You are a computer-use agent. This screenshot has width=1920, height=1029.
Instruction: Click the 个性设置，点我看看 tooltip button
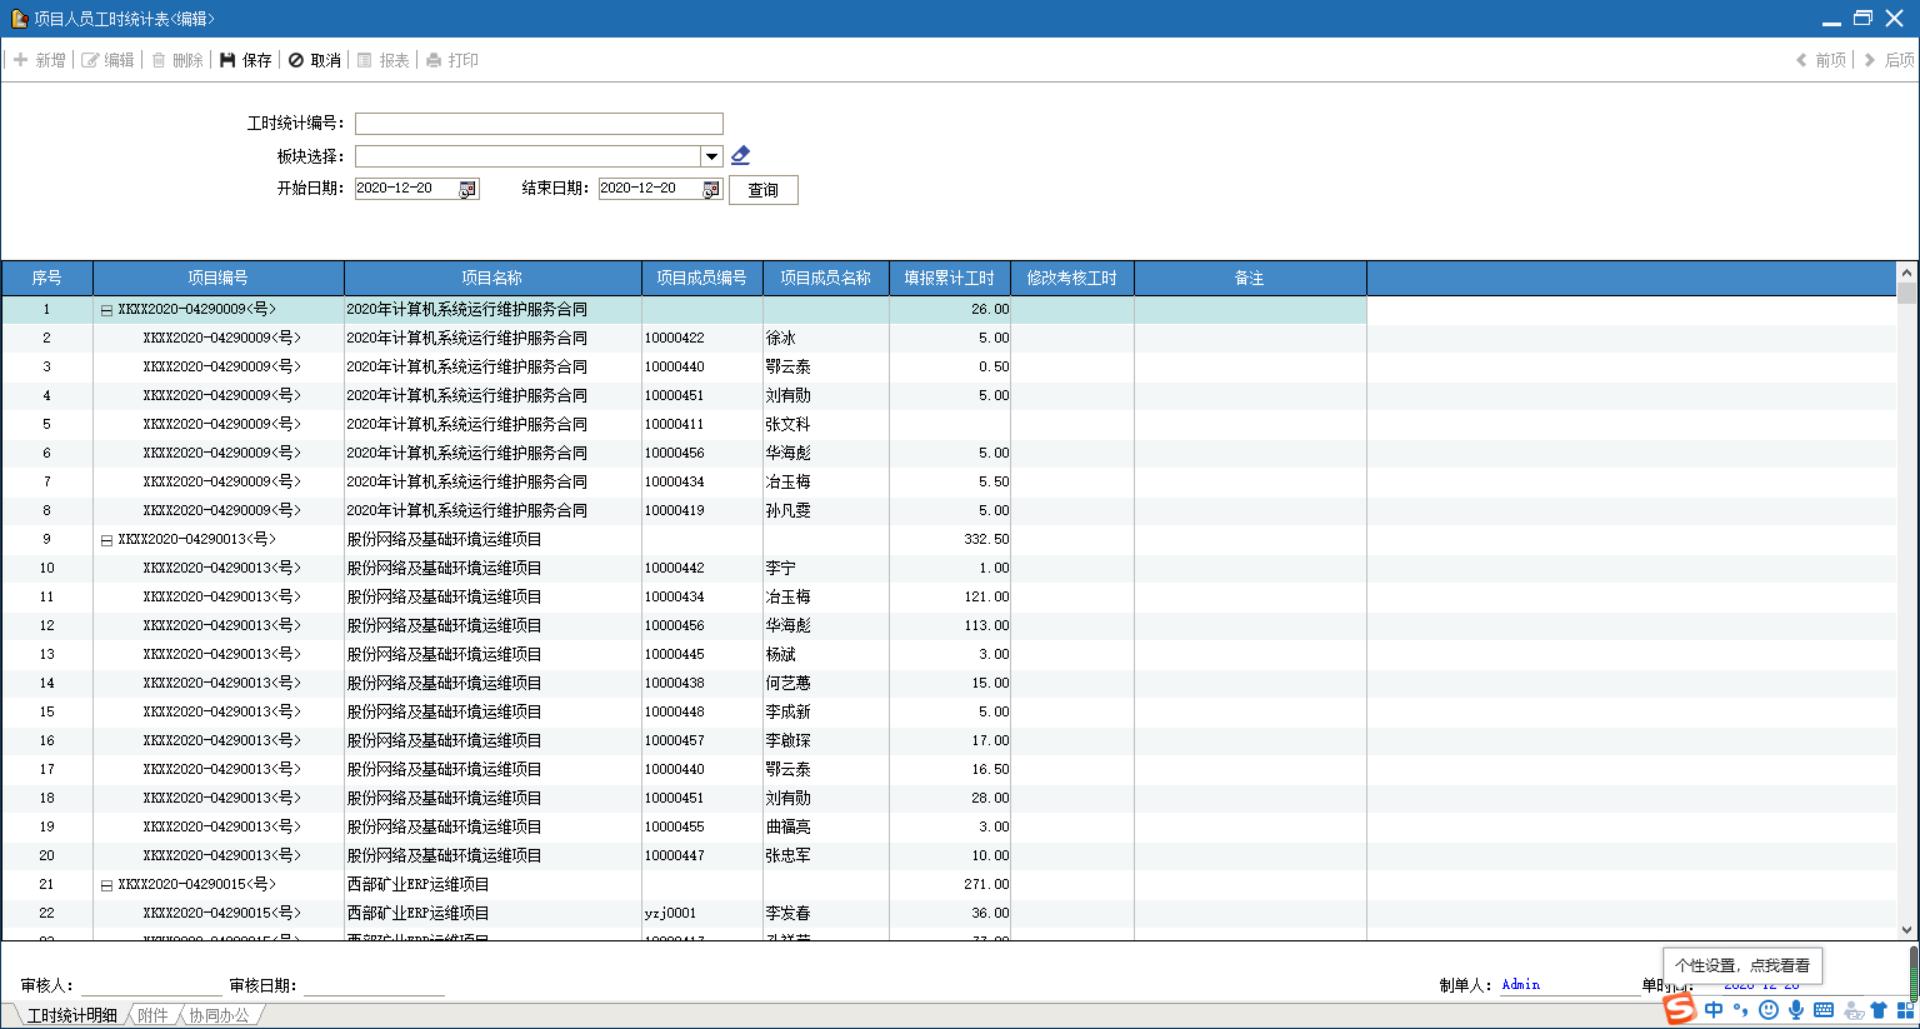(1742, 965)
